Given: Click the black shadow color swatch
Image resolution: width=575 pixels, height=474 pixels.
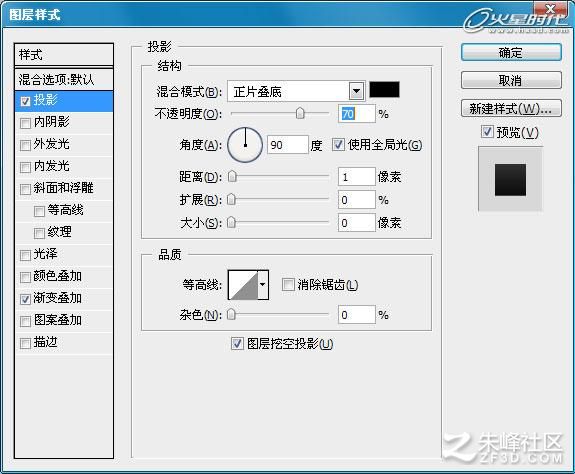Looking at the screenshot, I should 384,90.
